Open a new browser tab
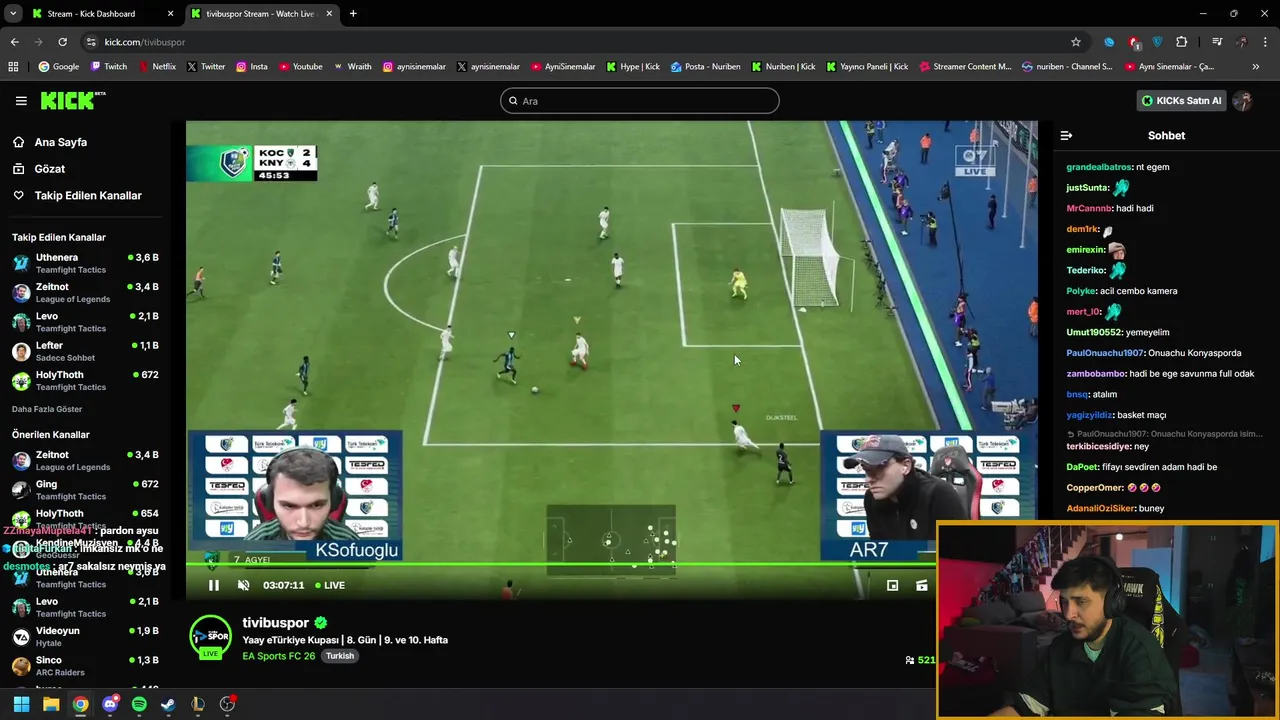1280x720 pixels. (x=353, y=14)
